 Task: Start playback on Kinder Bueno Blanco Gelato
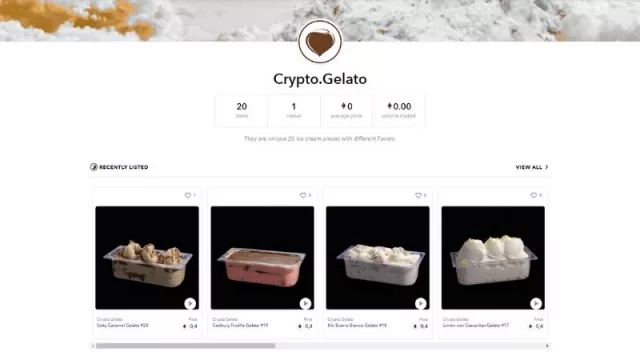coord(420,303)
